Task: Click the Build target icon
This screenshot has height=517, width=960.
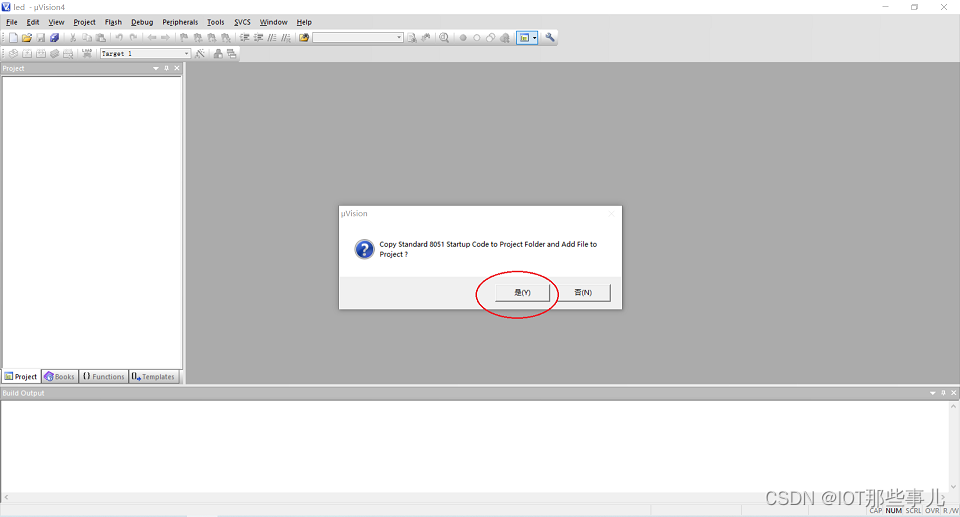Action: 27,53
